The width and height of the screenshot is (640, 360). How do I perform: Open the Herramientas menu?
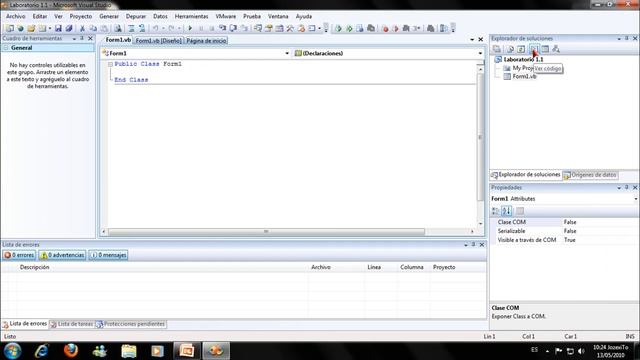point(191,16)
